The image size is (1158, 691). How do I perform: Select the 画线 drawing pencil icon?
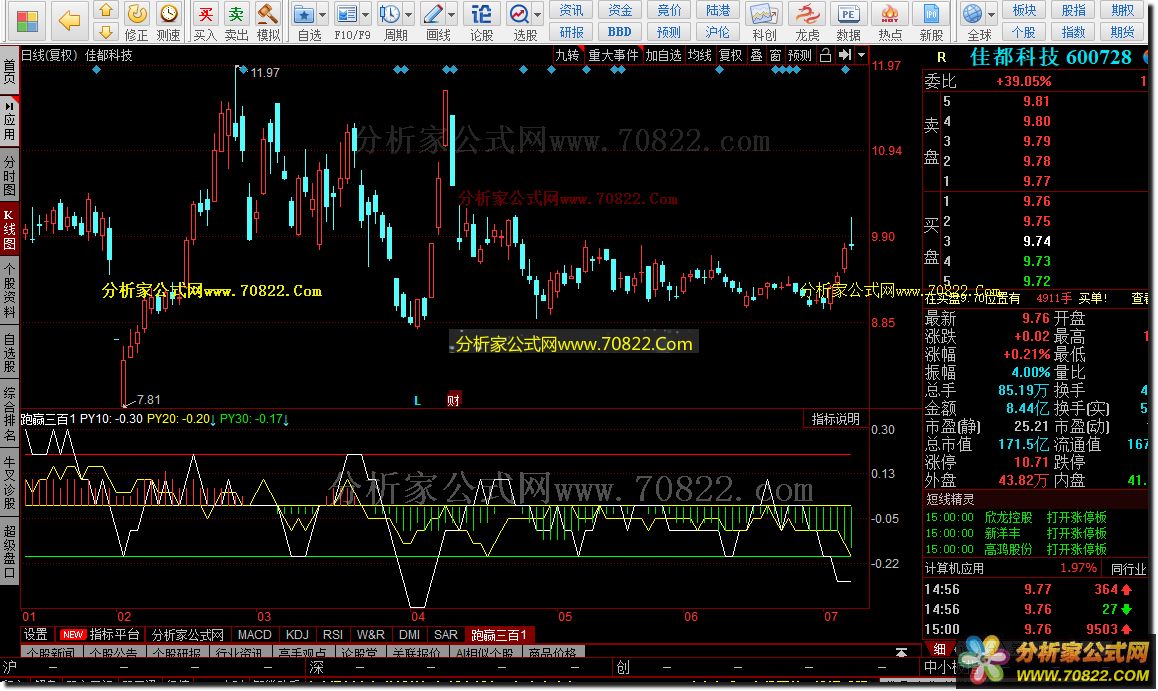[434, 13]
